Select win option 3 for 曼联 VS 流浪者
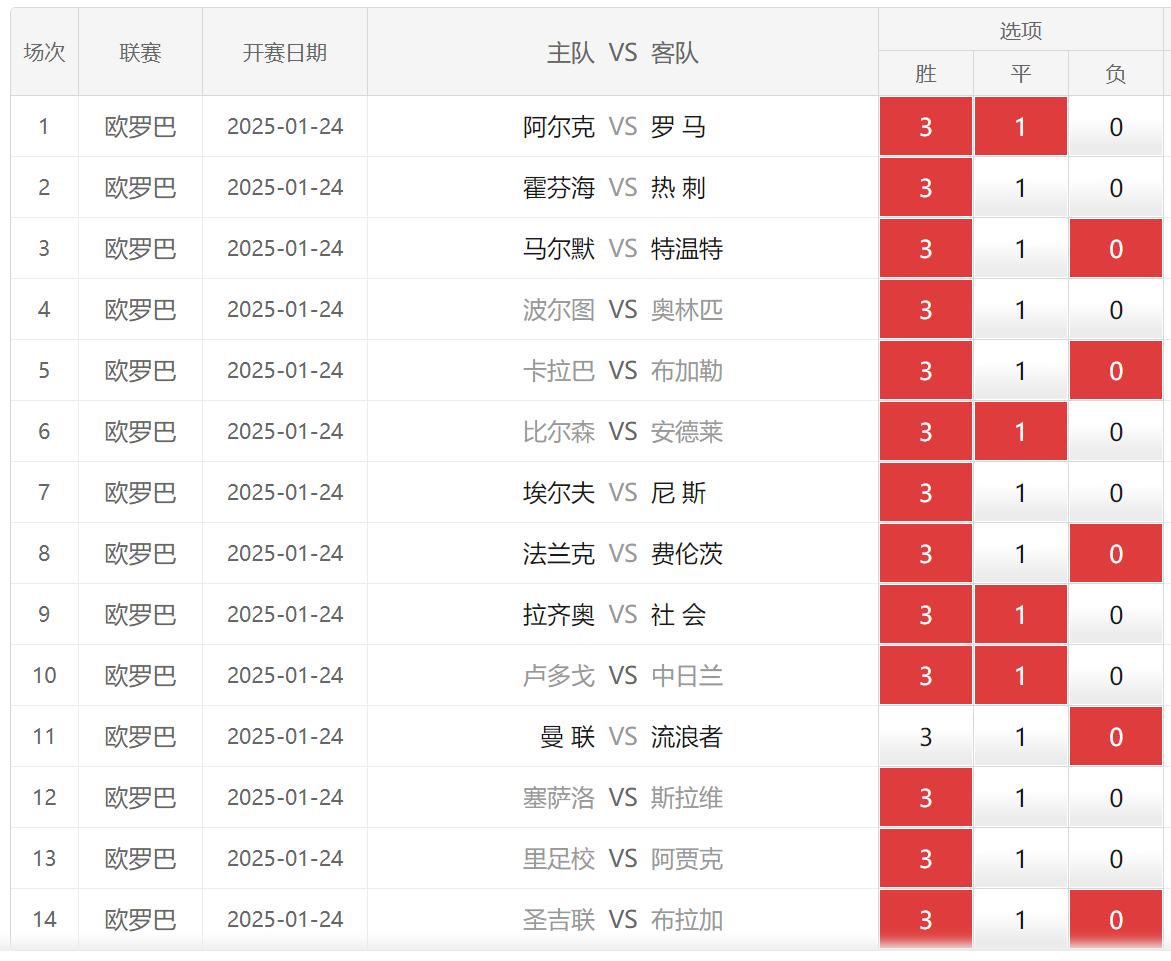 pyautogui.click(x=925, y=737)
